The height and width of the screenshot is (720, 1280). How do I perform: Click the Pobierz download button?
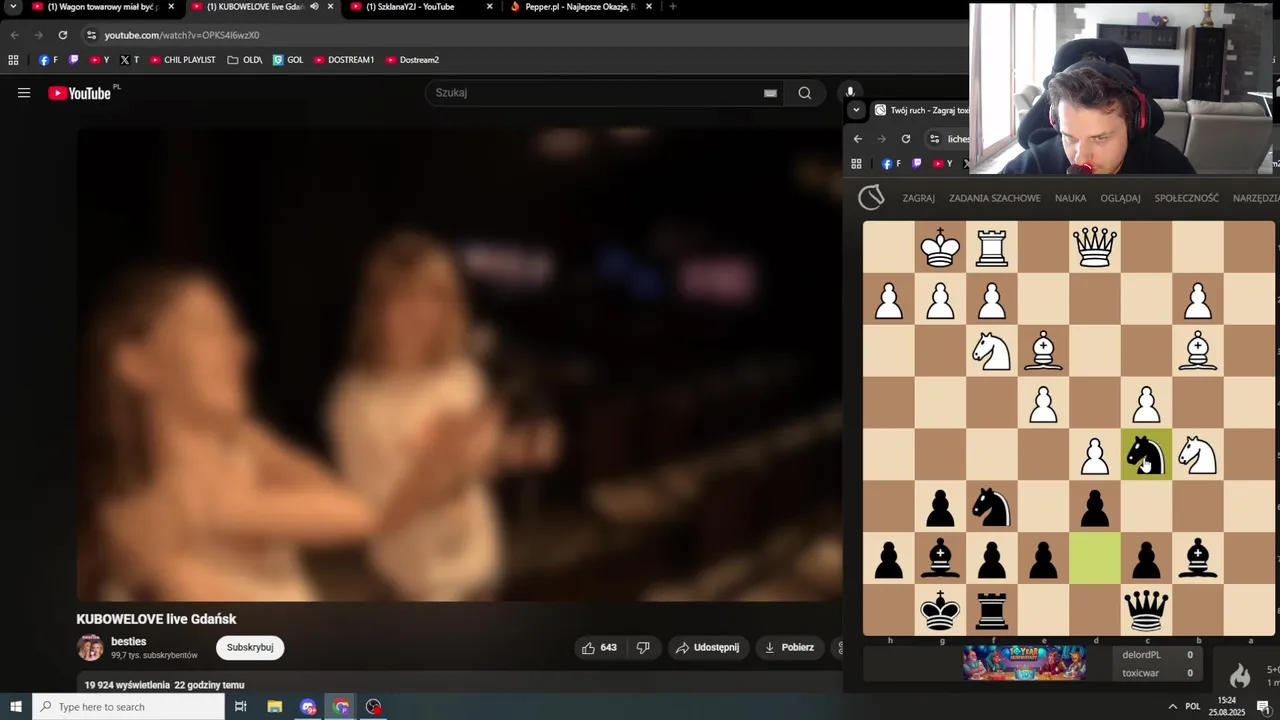coord(789,647)
